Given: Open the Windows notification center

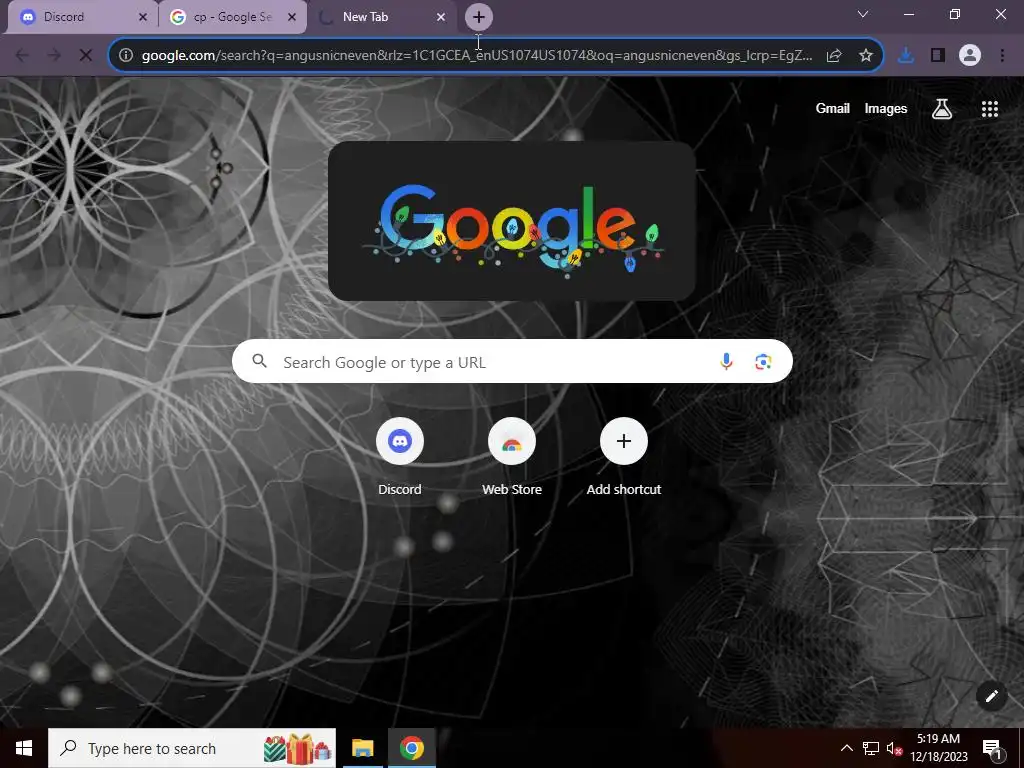Looking at the screenshot, I should [993, 748].
